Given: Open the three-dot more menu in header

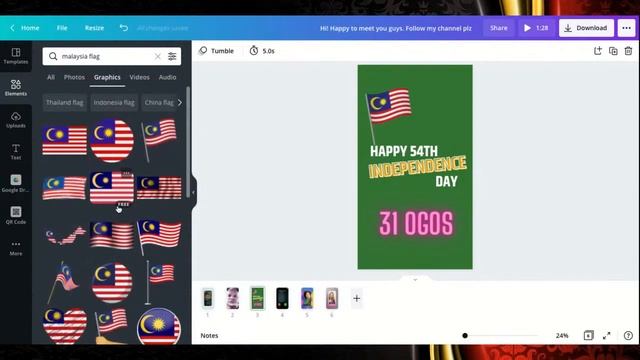Looking at the screenshot, I should pos(627,28).
